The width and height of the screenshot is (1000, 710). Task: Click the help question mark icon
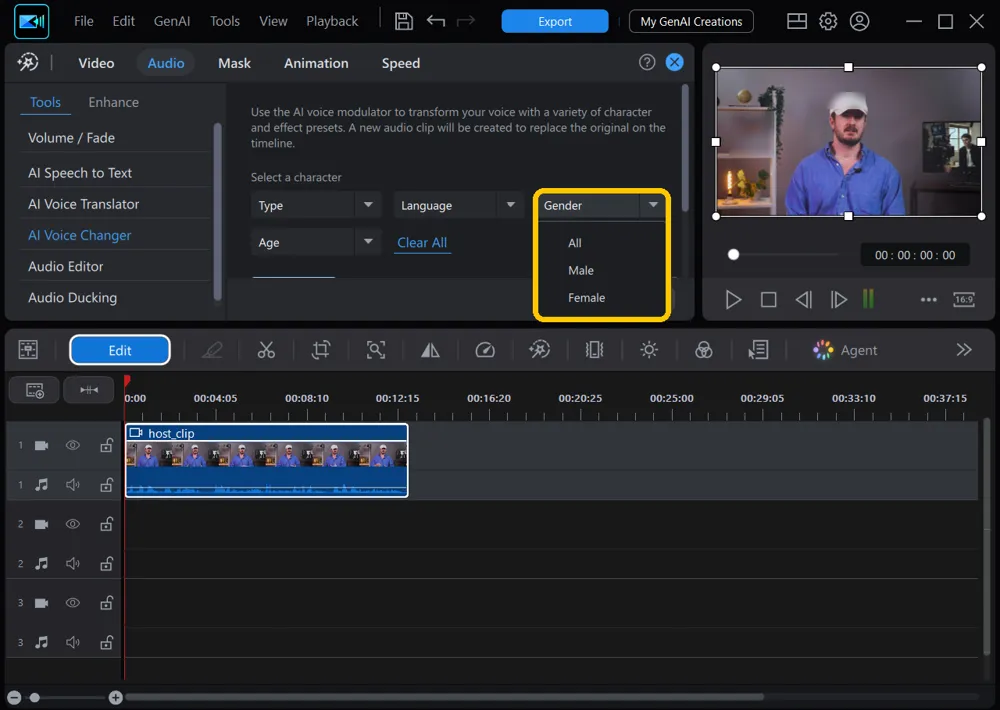[x=647, y=62]
